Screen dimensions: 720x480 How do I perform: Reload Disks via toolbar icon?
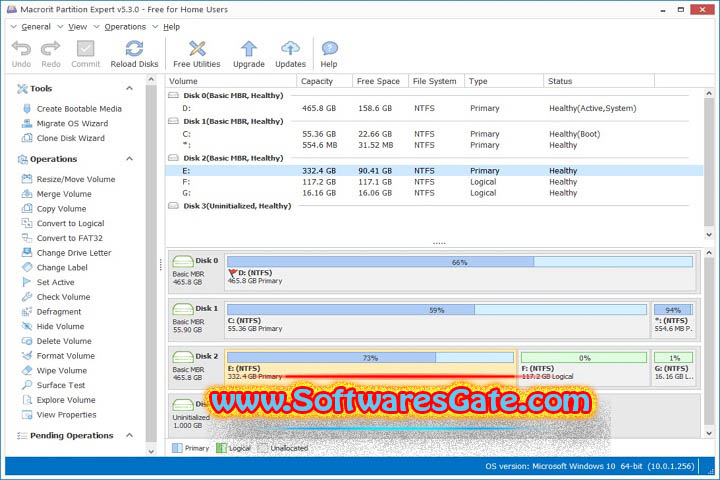pyautogui.click(x=134, y=48)
